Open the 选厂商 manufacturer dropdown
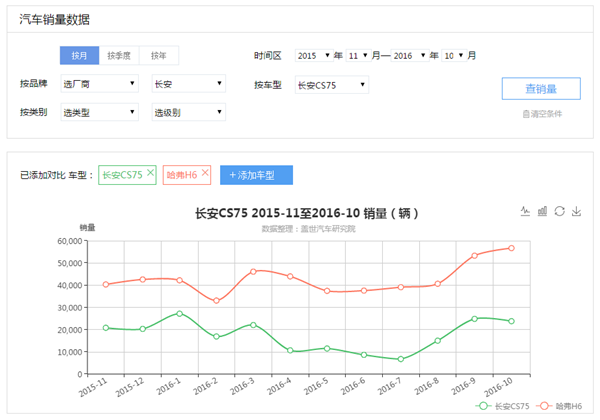The width and height of the screenshot is (600, 420). tap(99, 84)
